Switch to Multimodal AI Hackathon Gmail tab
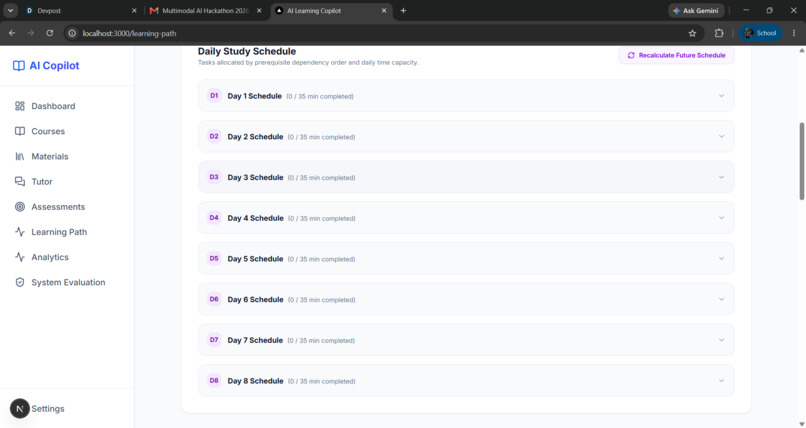 click(x=205, y=10)
